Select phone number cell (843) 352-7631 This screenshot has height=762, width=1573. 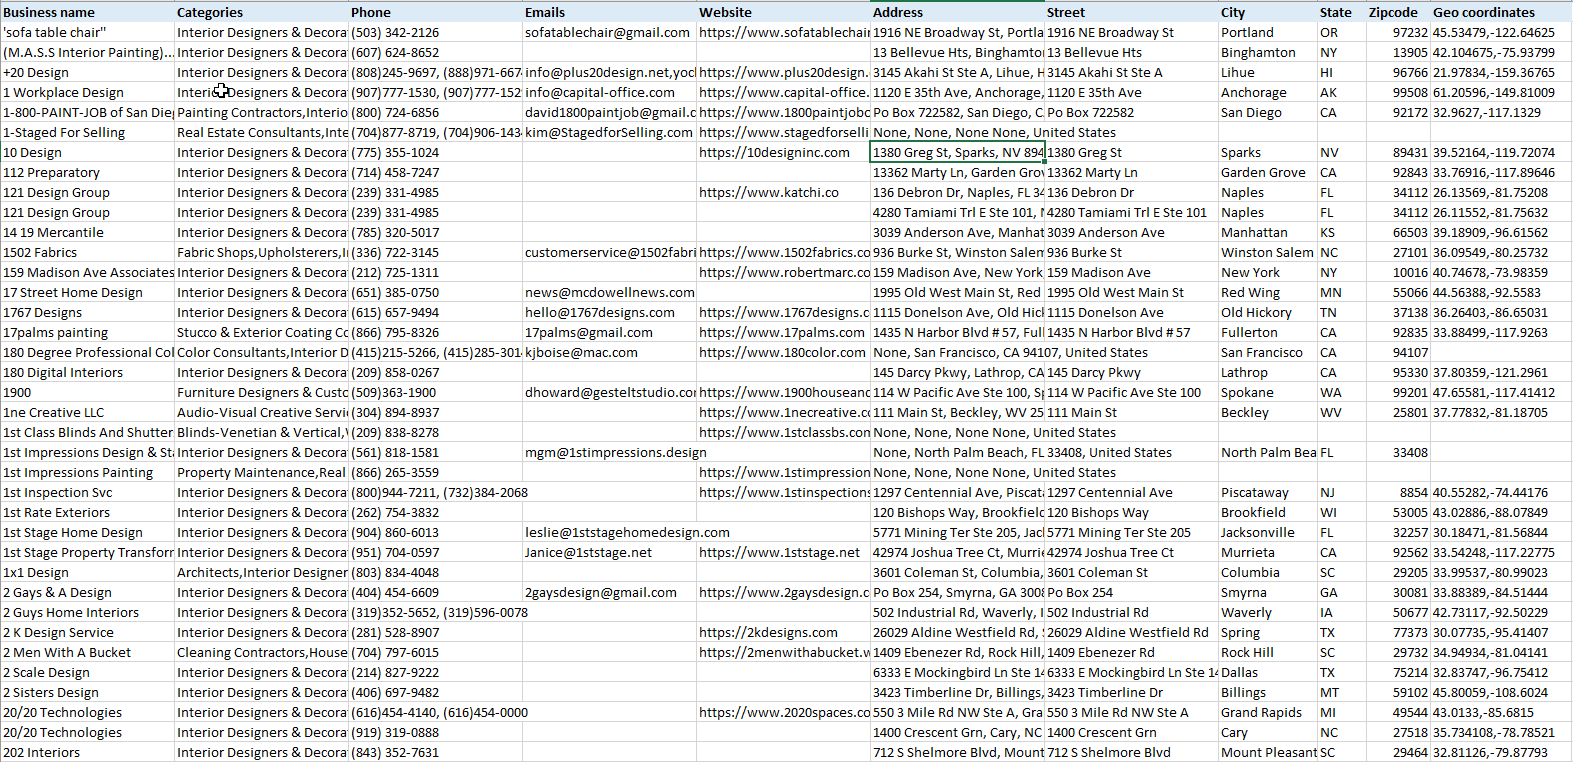[395, 752]
